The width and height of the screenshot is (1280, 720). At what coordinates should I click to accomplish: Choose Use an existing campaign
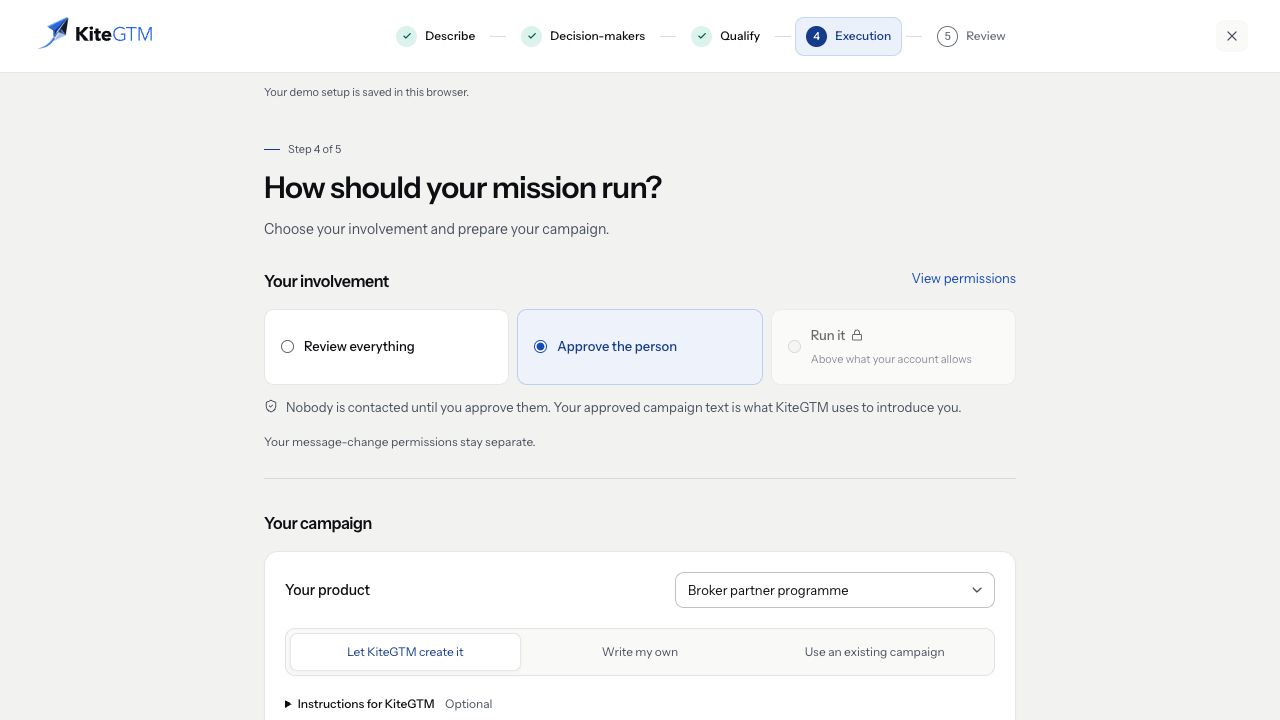[874, 652]
